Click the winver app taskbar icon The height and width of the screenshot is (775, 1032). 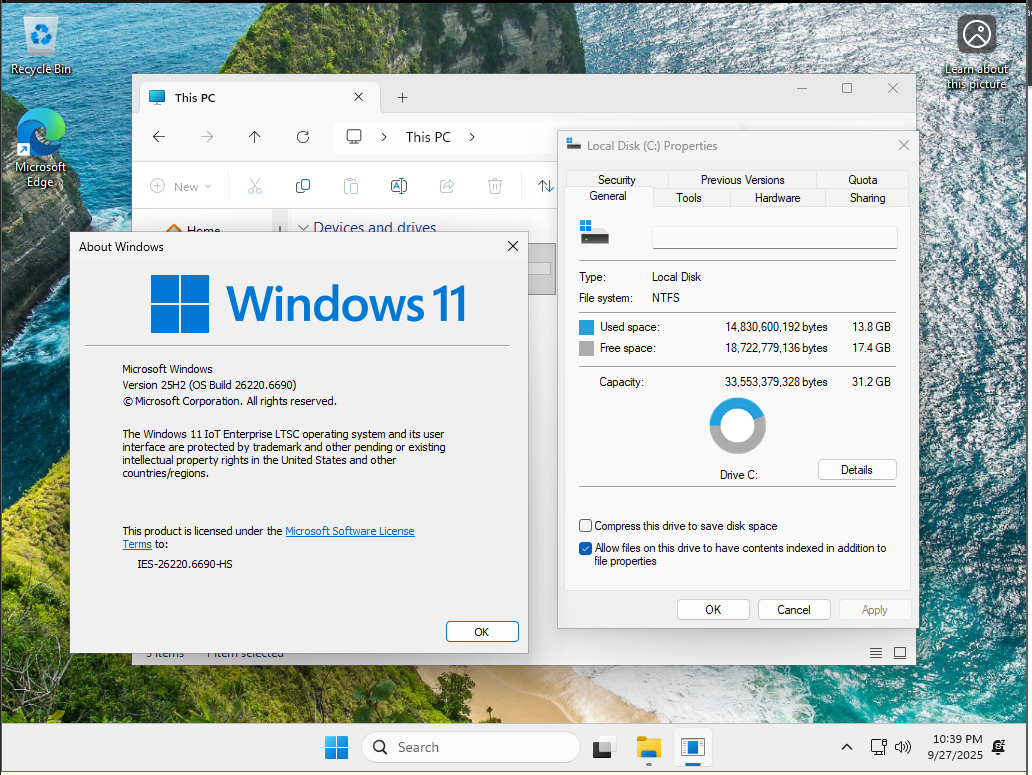tap(693, 747)
